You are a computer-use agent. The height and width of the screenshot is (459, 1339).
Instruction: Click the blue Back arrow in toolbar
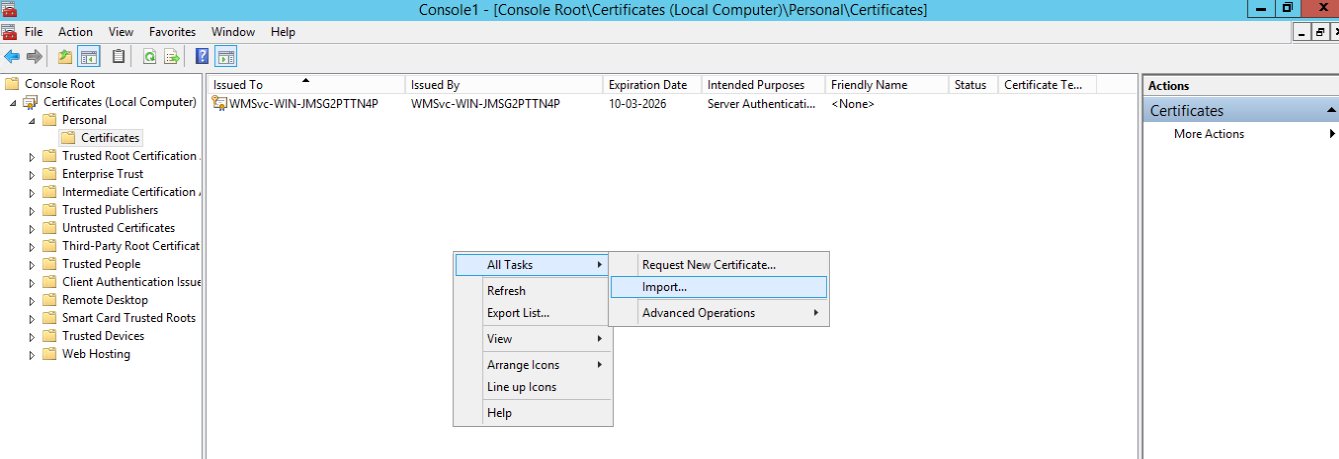pyautogui.click(x=12, y=57)
